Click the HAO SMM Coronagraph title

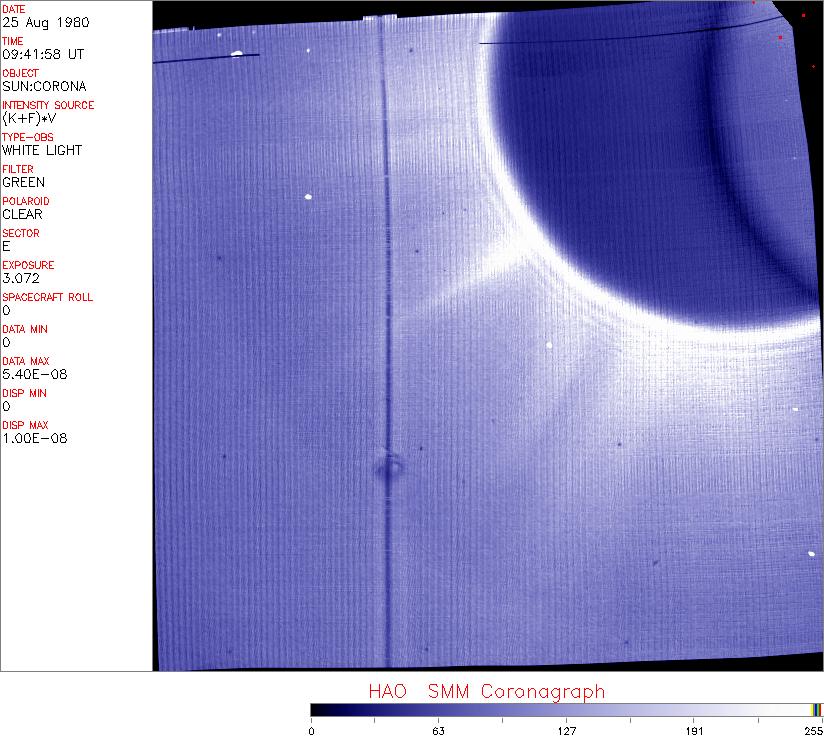tap(486, 692)
